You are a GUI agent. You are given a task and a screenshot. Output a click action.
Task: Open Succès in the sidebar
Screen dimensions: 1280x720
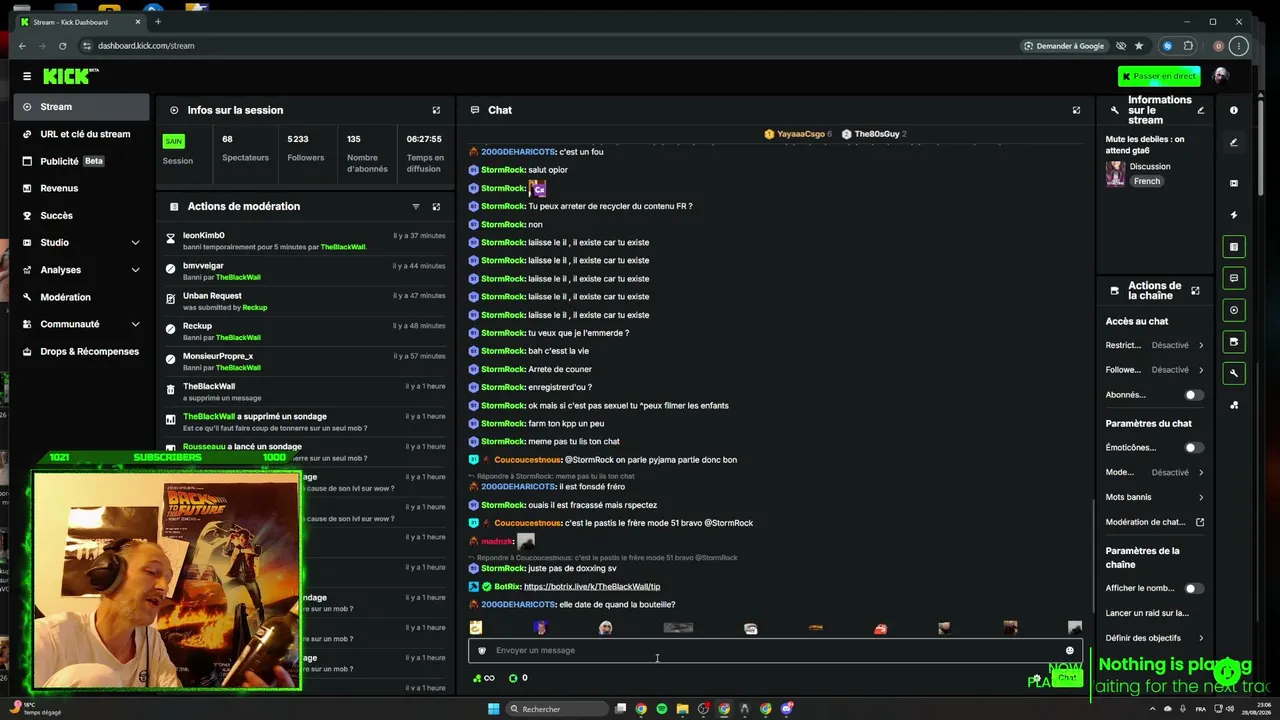(82, 215)
